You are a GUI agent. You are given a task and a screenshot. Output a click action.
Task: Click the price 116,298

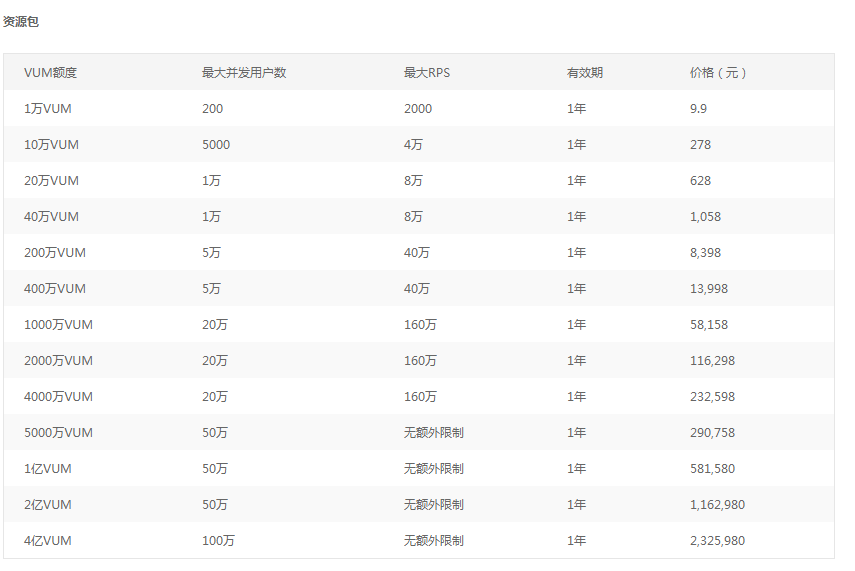click(x=712, y=360)
